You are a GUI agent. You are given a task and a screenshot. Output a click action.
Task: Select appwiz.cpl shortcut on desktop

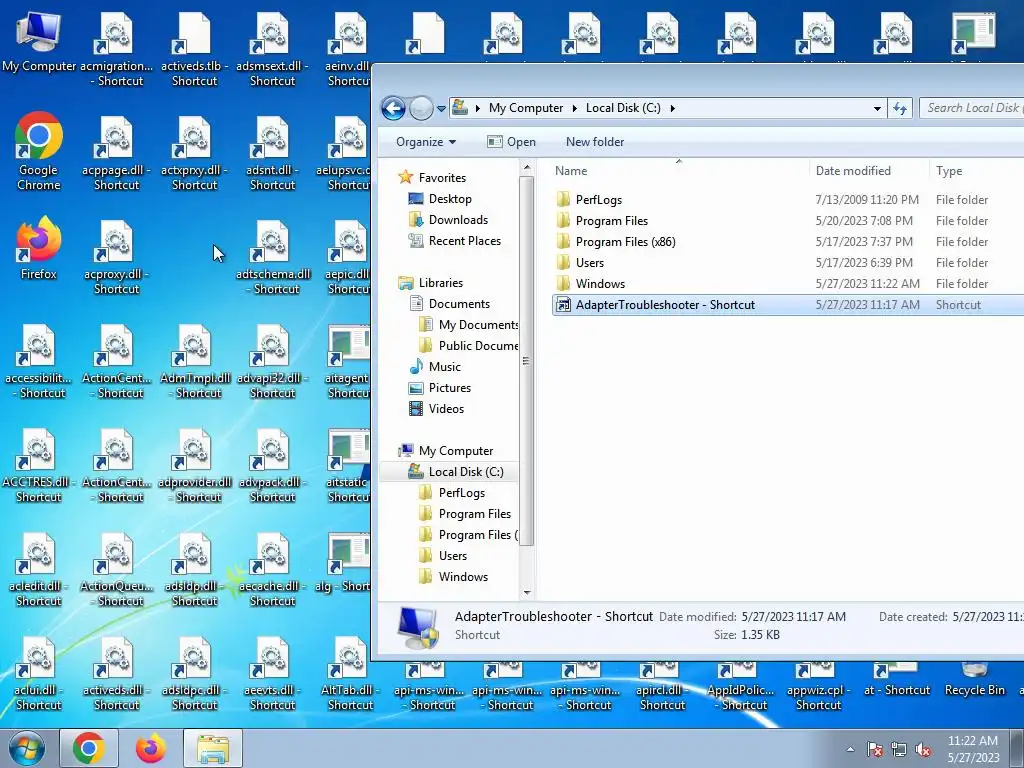tap(818, 686)
